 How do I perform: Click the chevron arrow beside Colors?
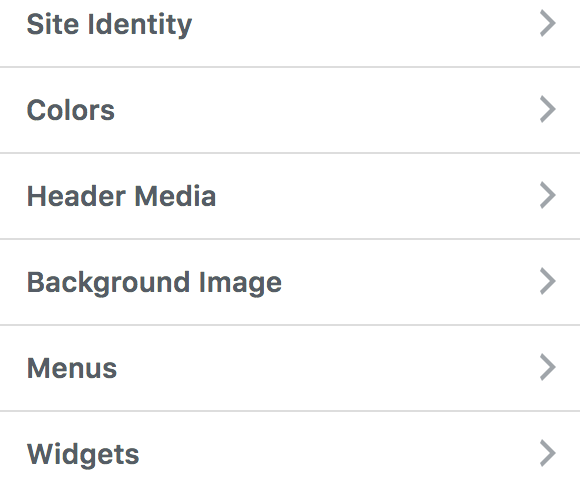(x=548, y=109)
